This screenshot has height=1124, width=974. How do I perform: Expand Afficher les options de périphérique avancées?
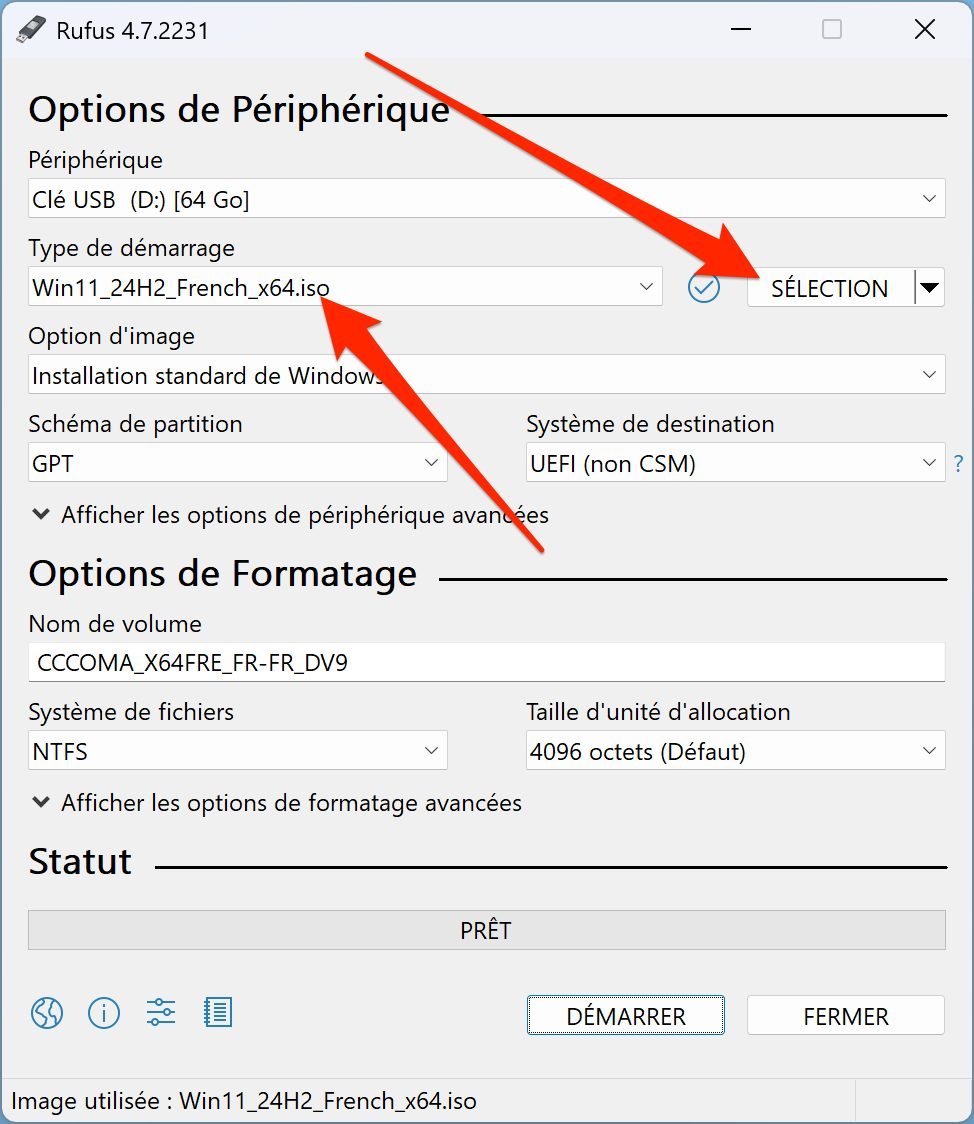coord(290,515)
